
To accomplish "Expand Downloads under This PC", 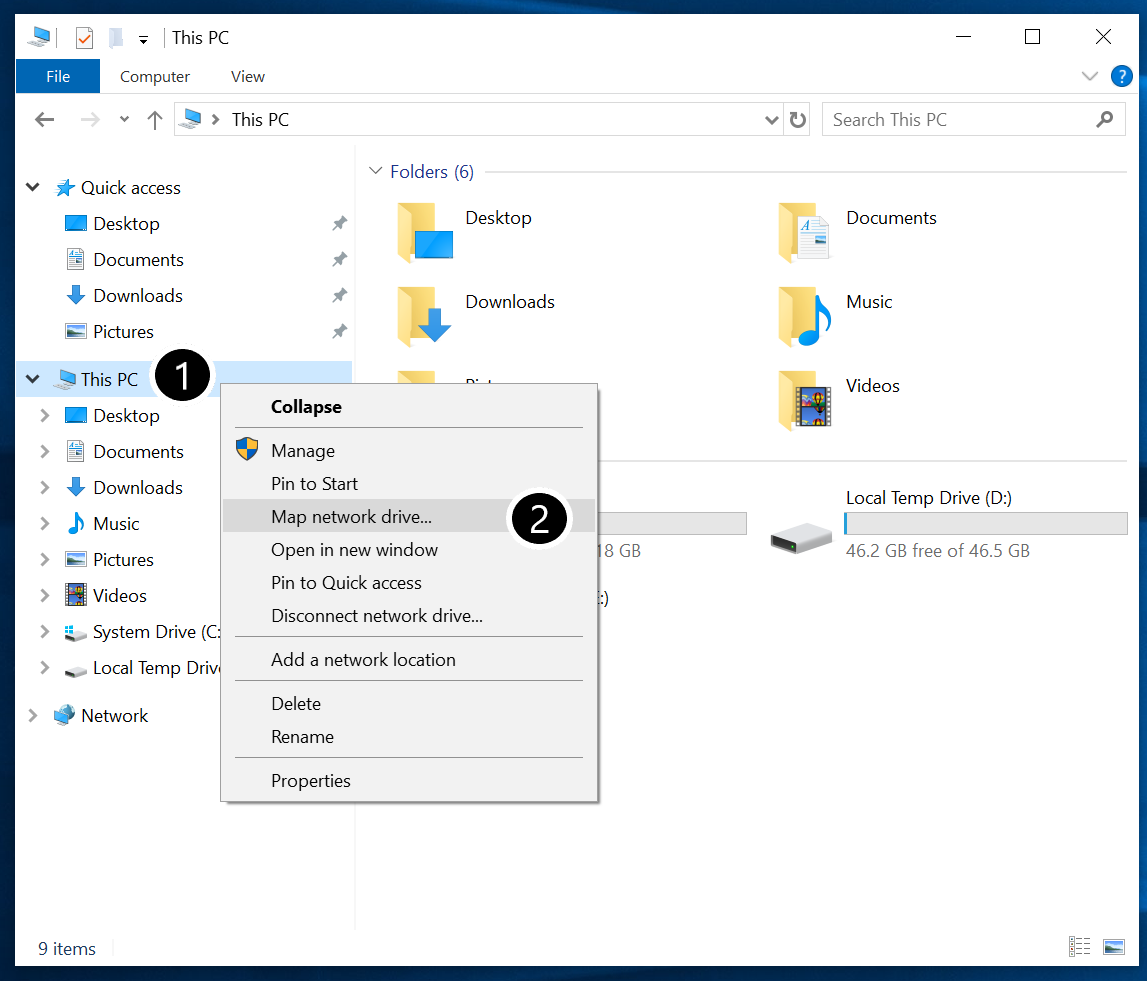I will pyautogui.click(x=45, y=487).
